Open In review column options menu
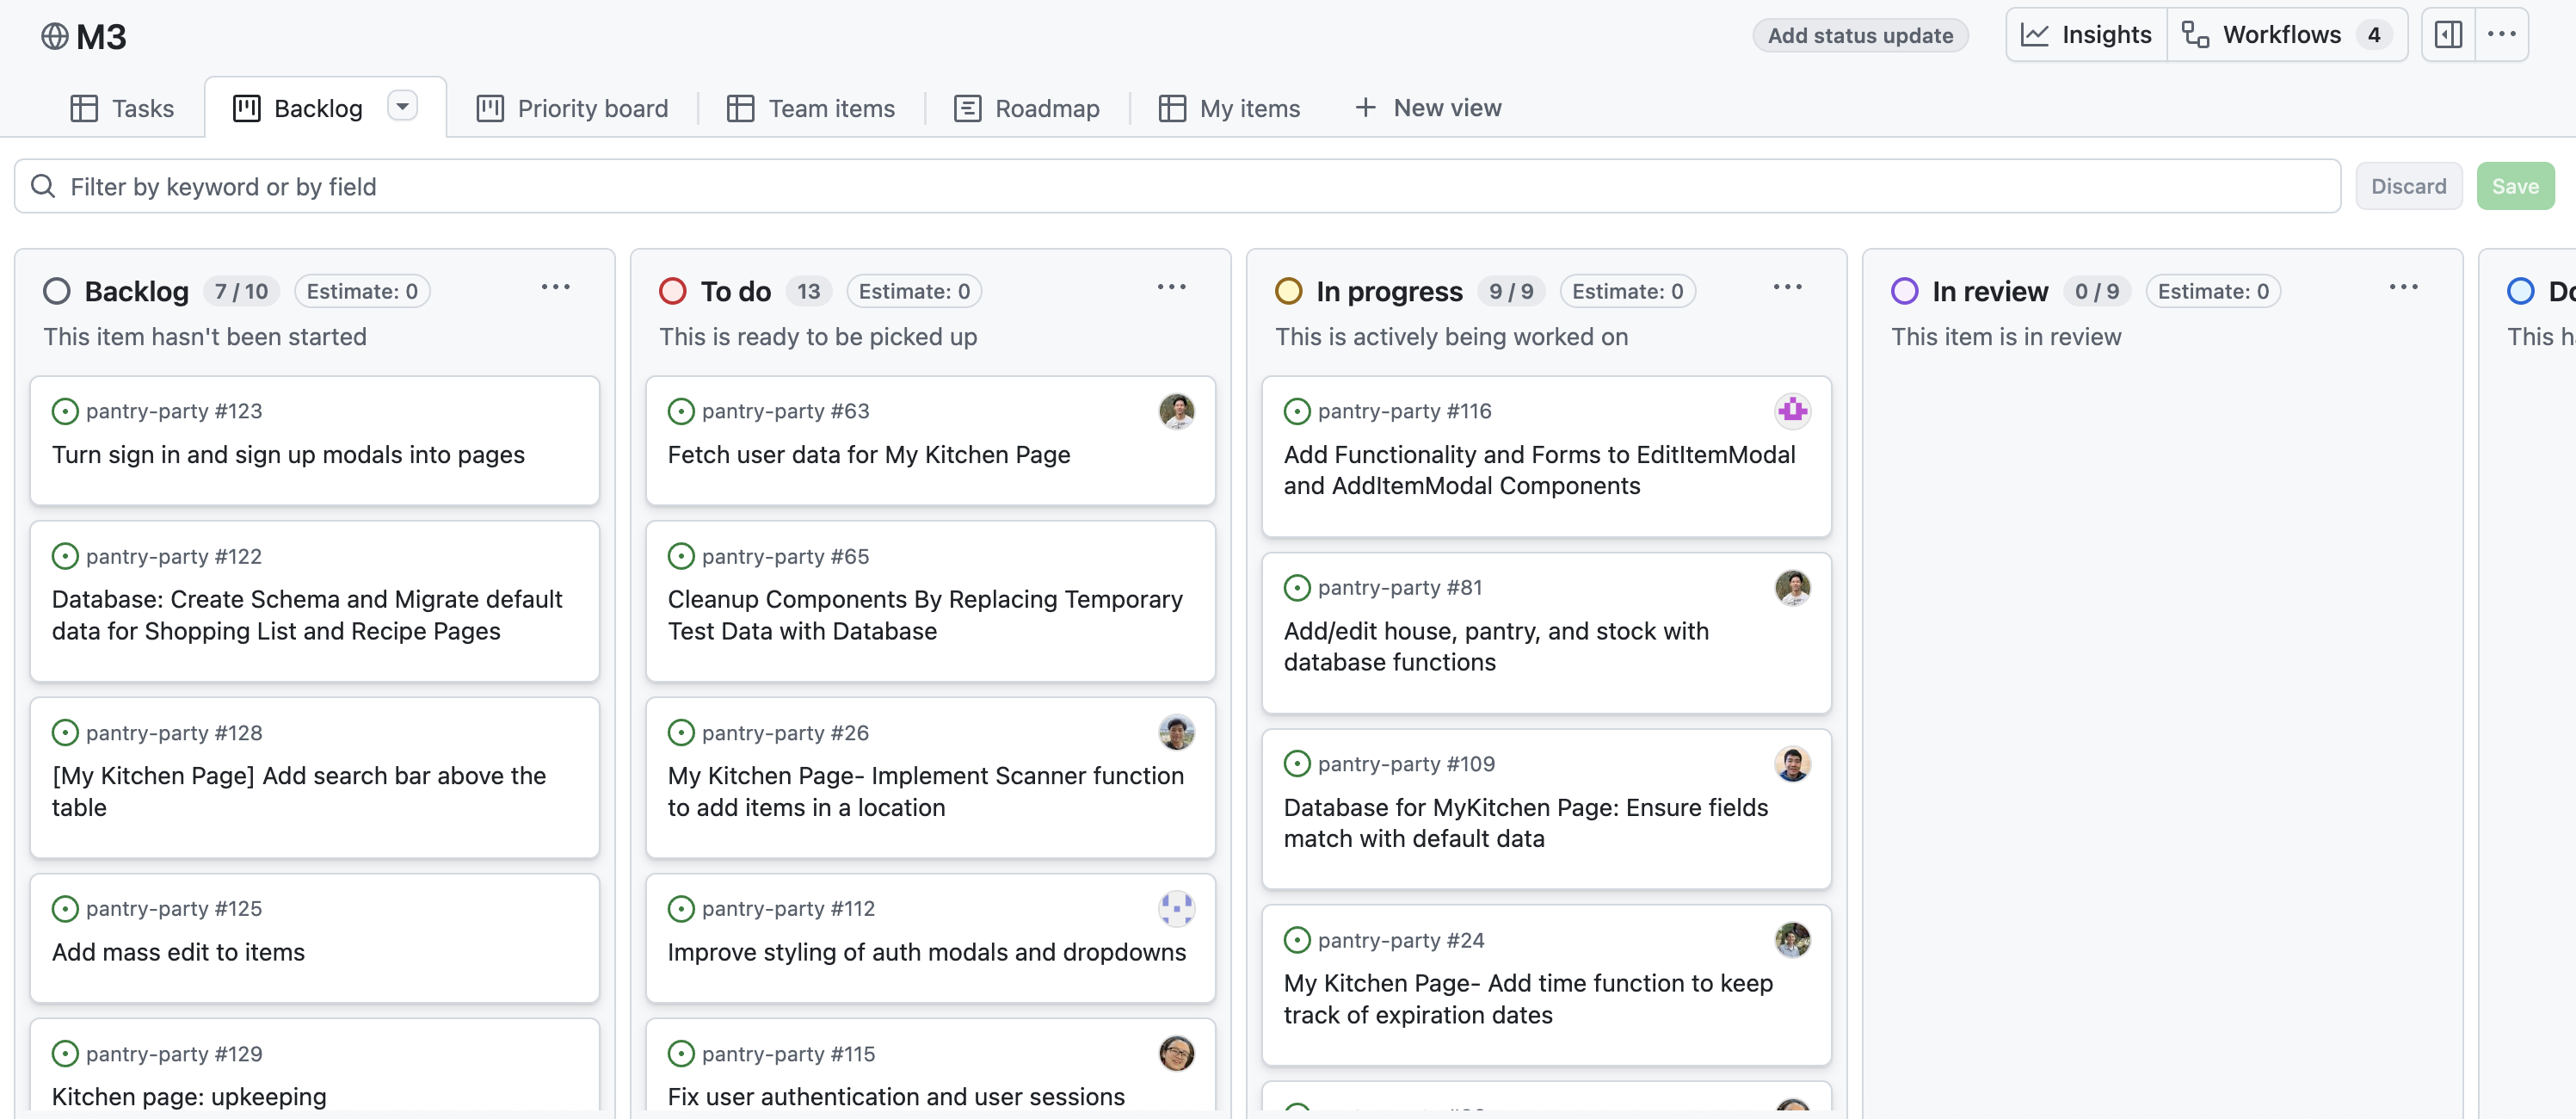The width and height of the screenshot is (2576, 1119). point(2403,288)
